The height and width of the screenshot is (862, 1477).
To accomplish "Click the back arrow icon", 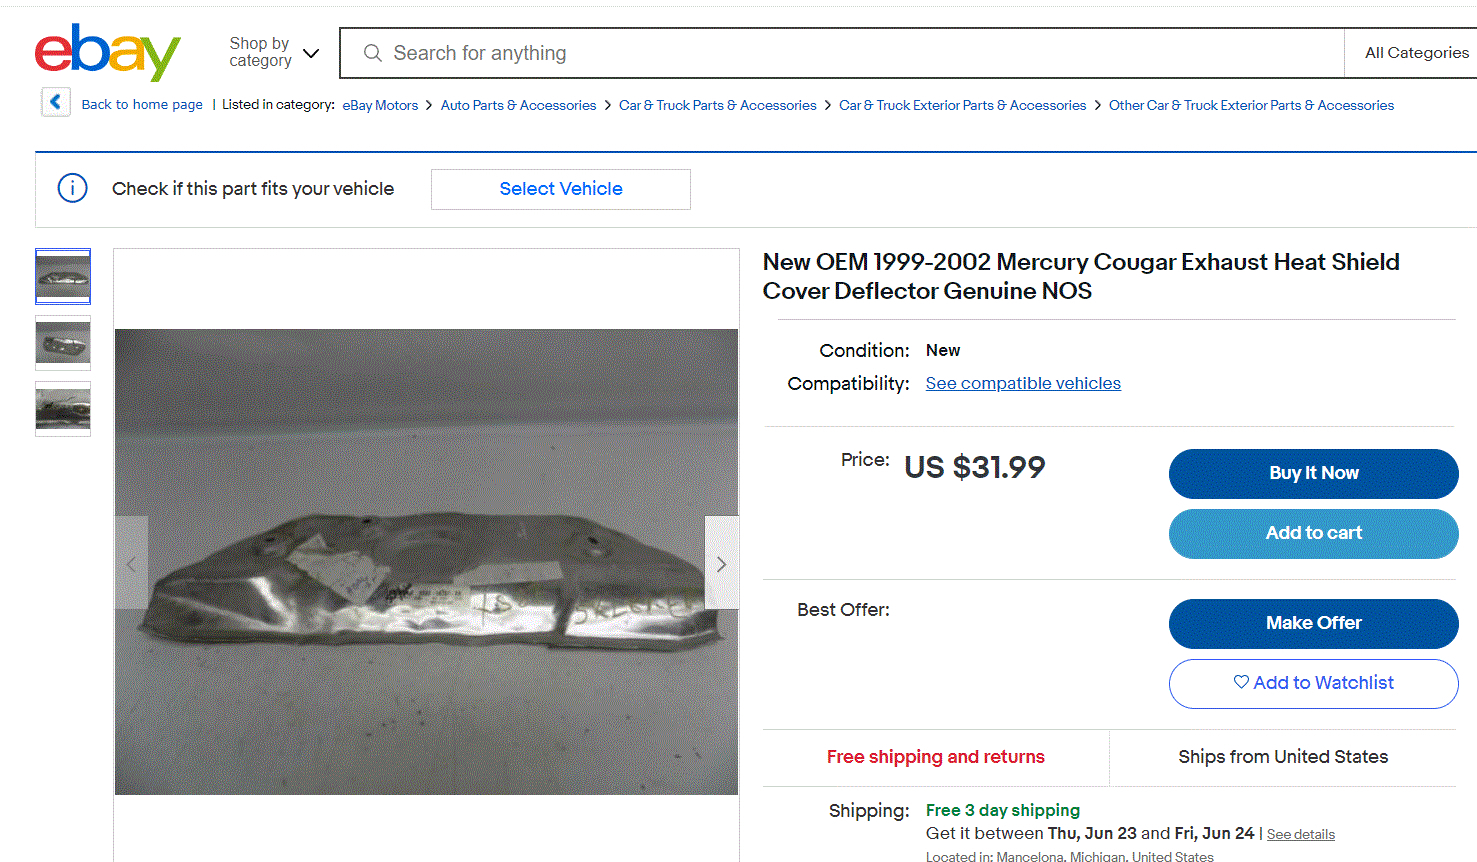I will pyautogui.click(x=56, y=102).
